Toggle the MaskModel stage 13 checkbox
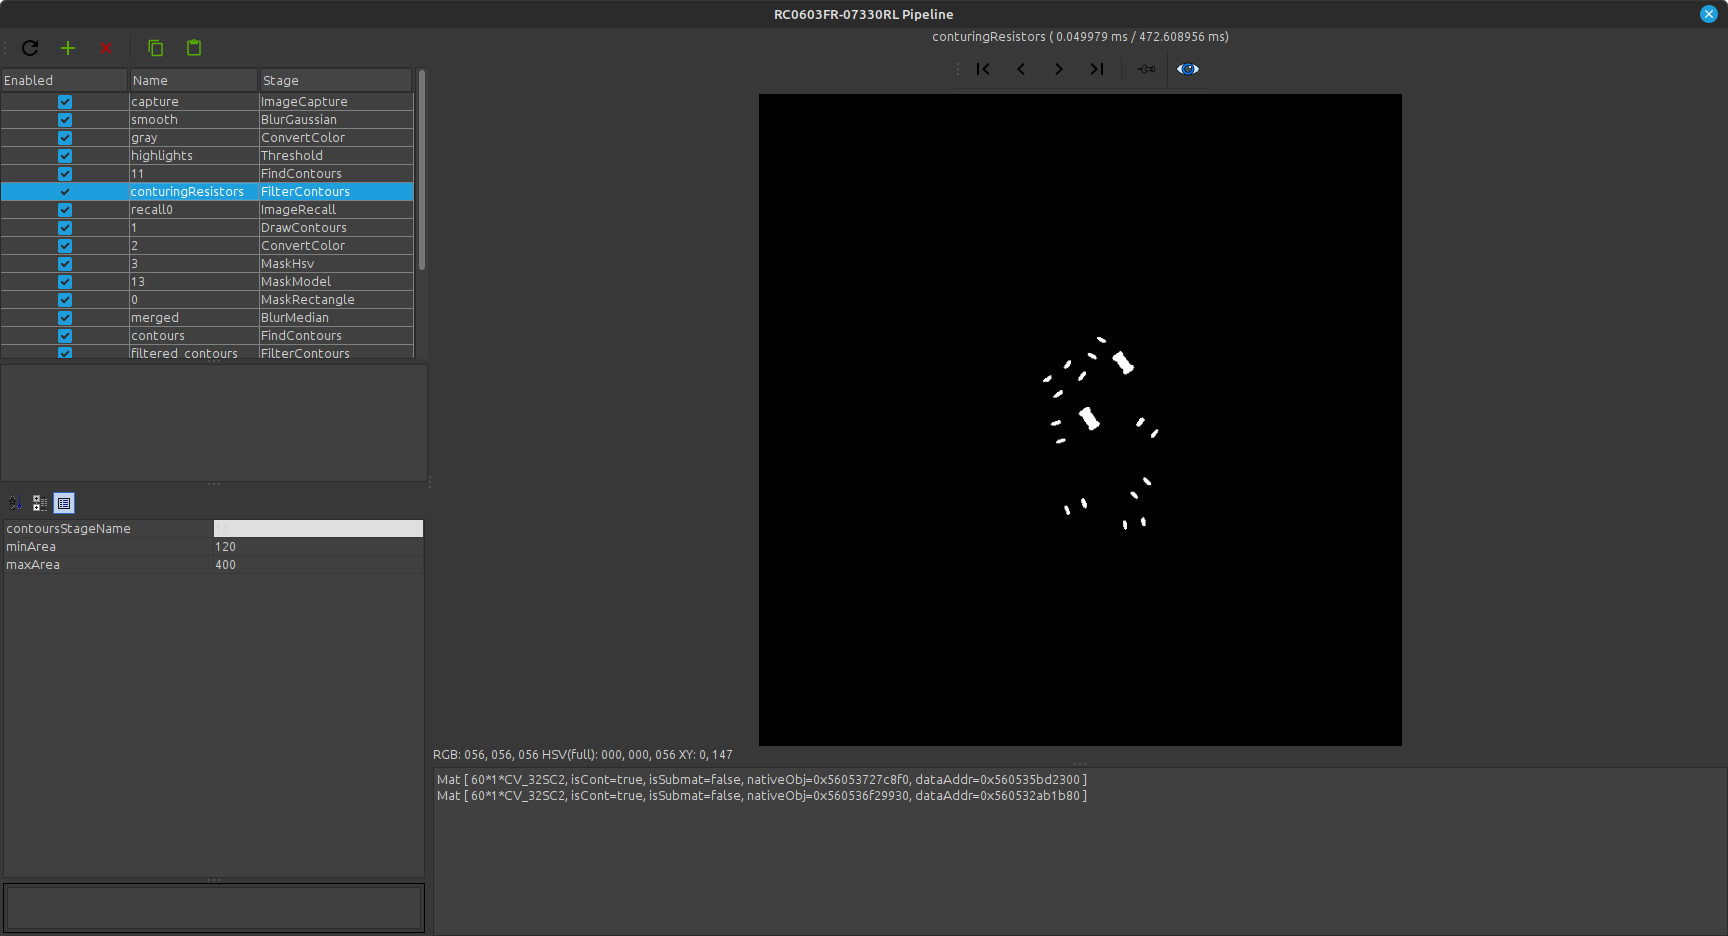The image size is (1728, 936). 65,282
